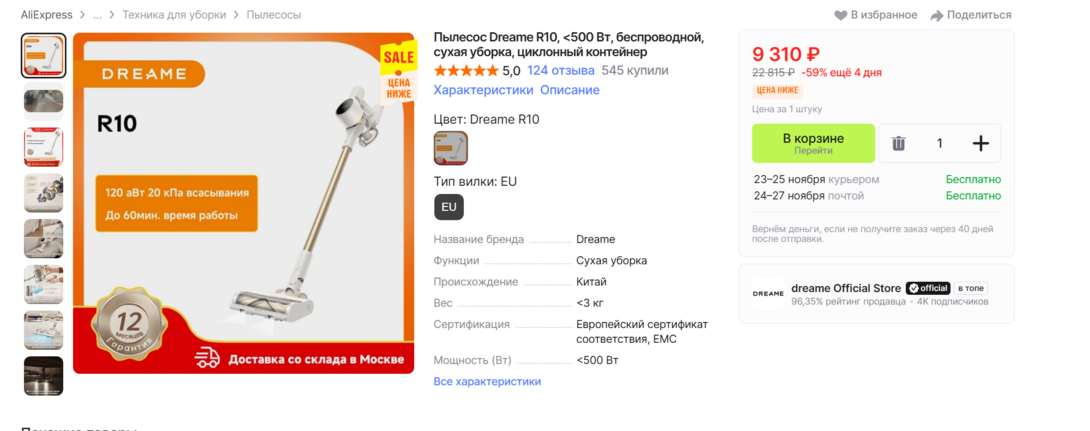Remove item with the trash bin icon
1090x431 pixels.
pyautogui.click(x=899, y=143)
